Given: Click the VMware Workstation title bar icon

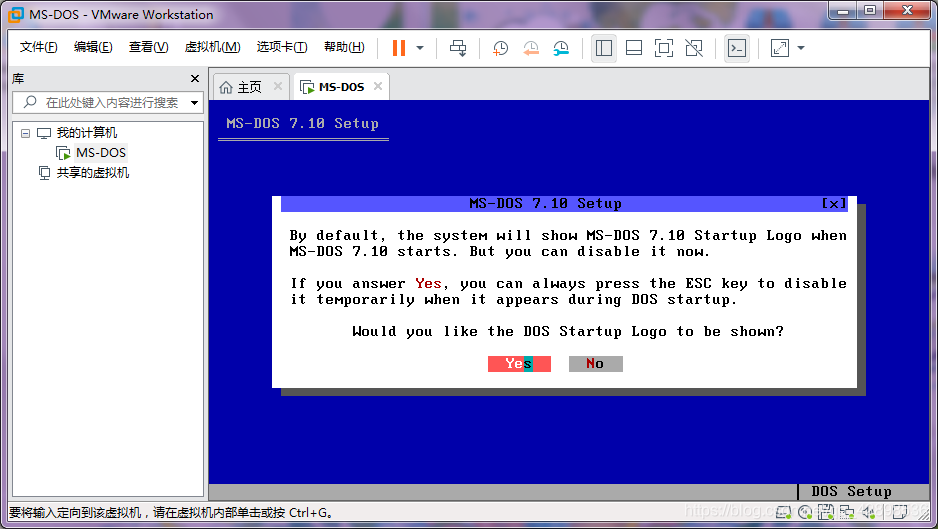Looking at the screenshot, I should 16,14.
